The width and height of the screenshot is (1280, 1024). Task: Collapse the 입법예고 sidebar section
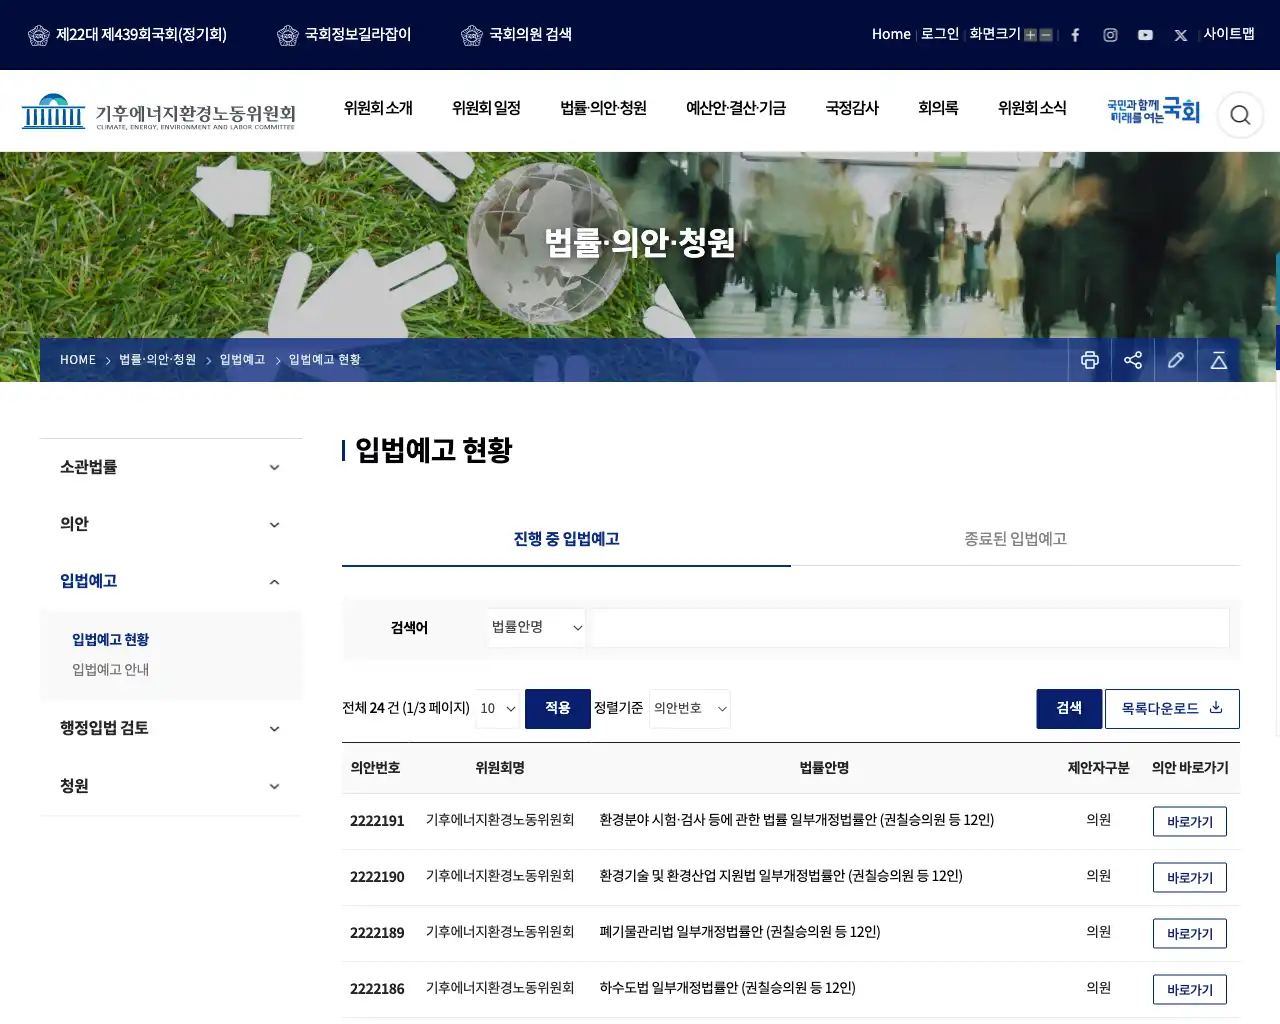[x=171, y=581]
